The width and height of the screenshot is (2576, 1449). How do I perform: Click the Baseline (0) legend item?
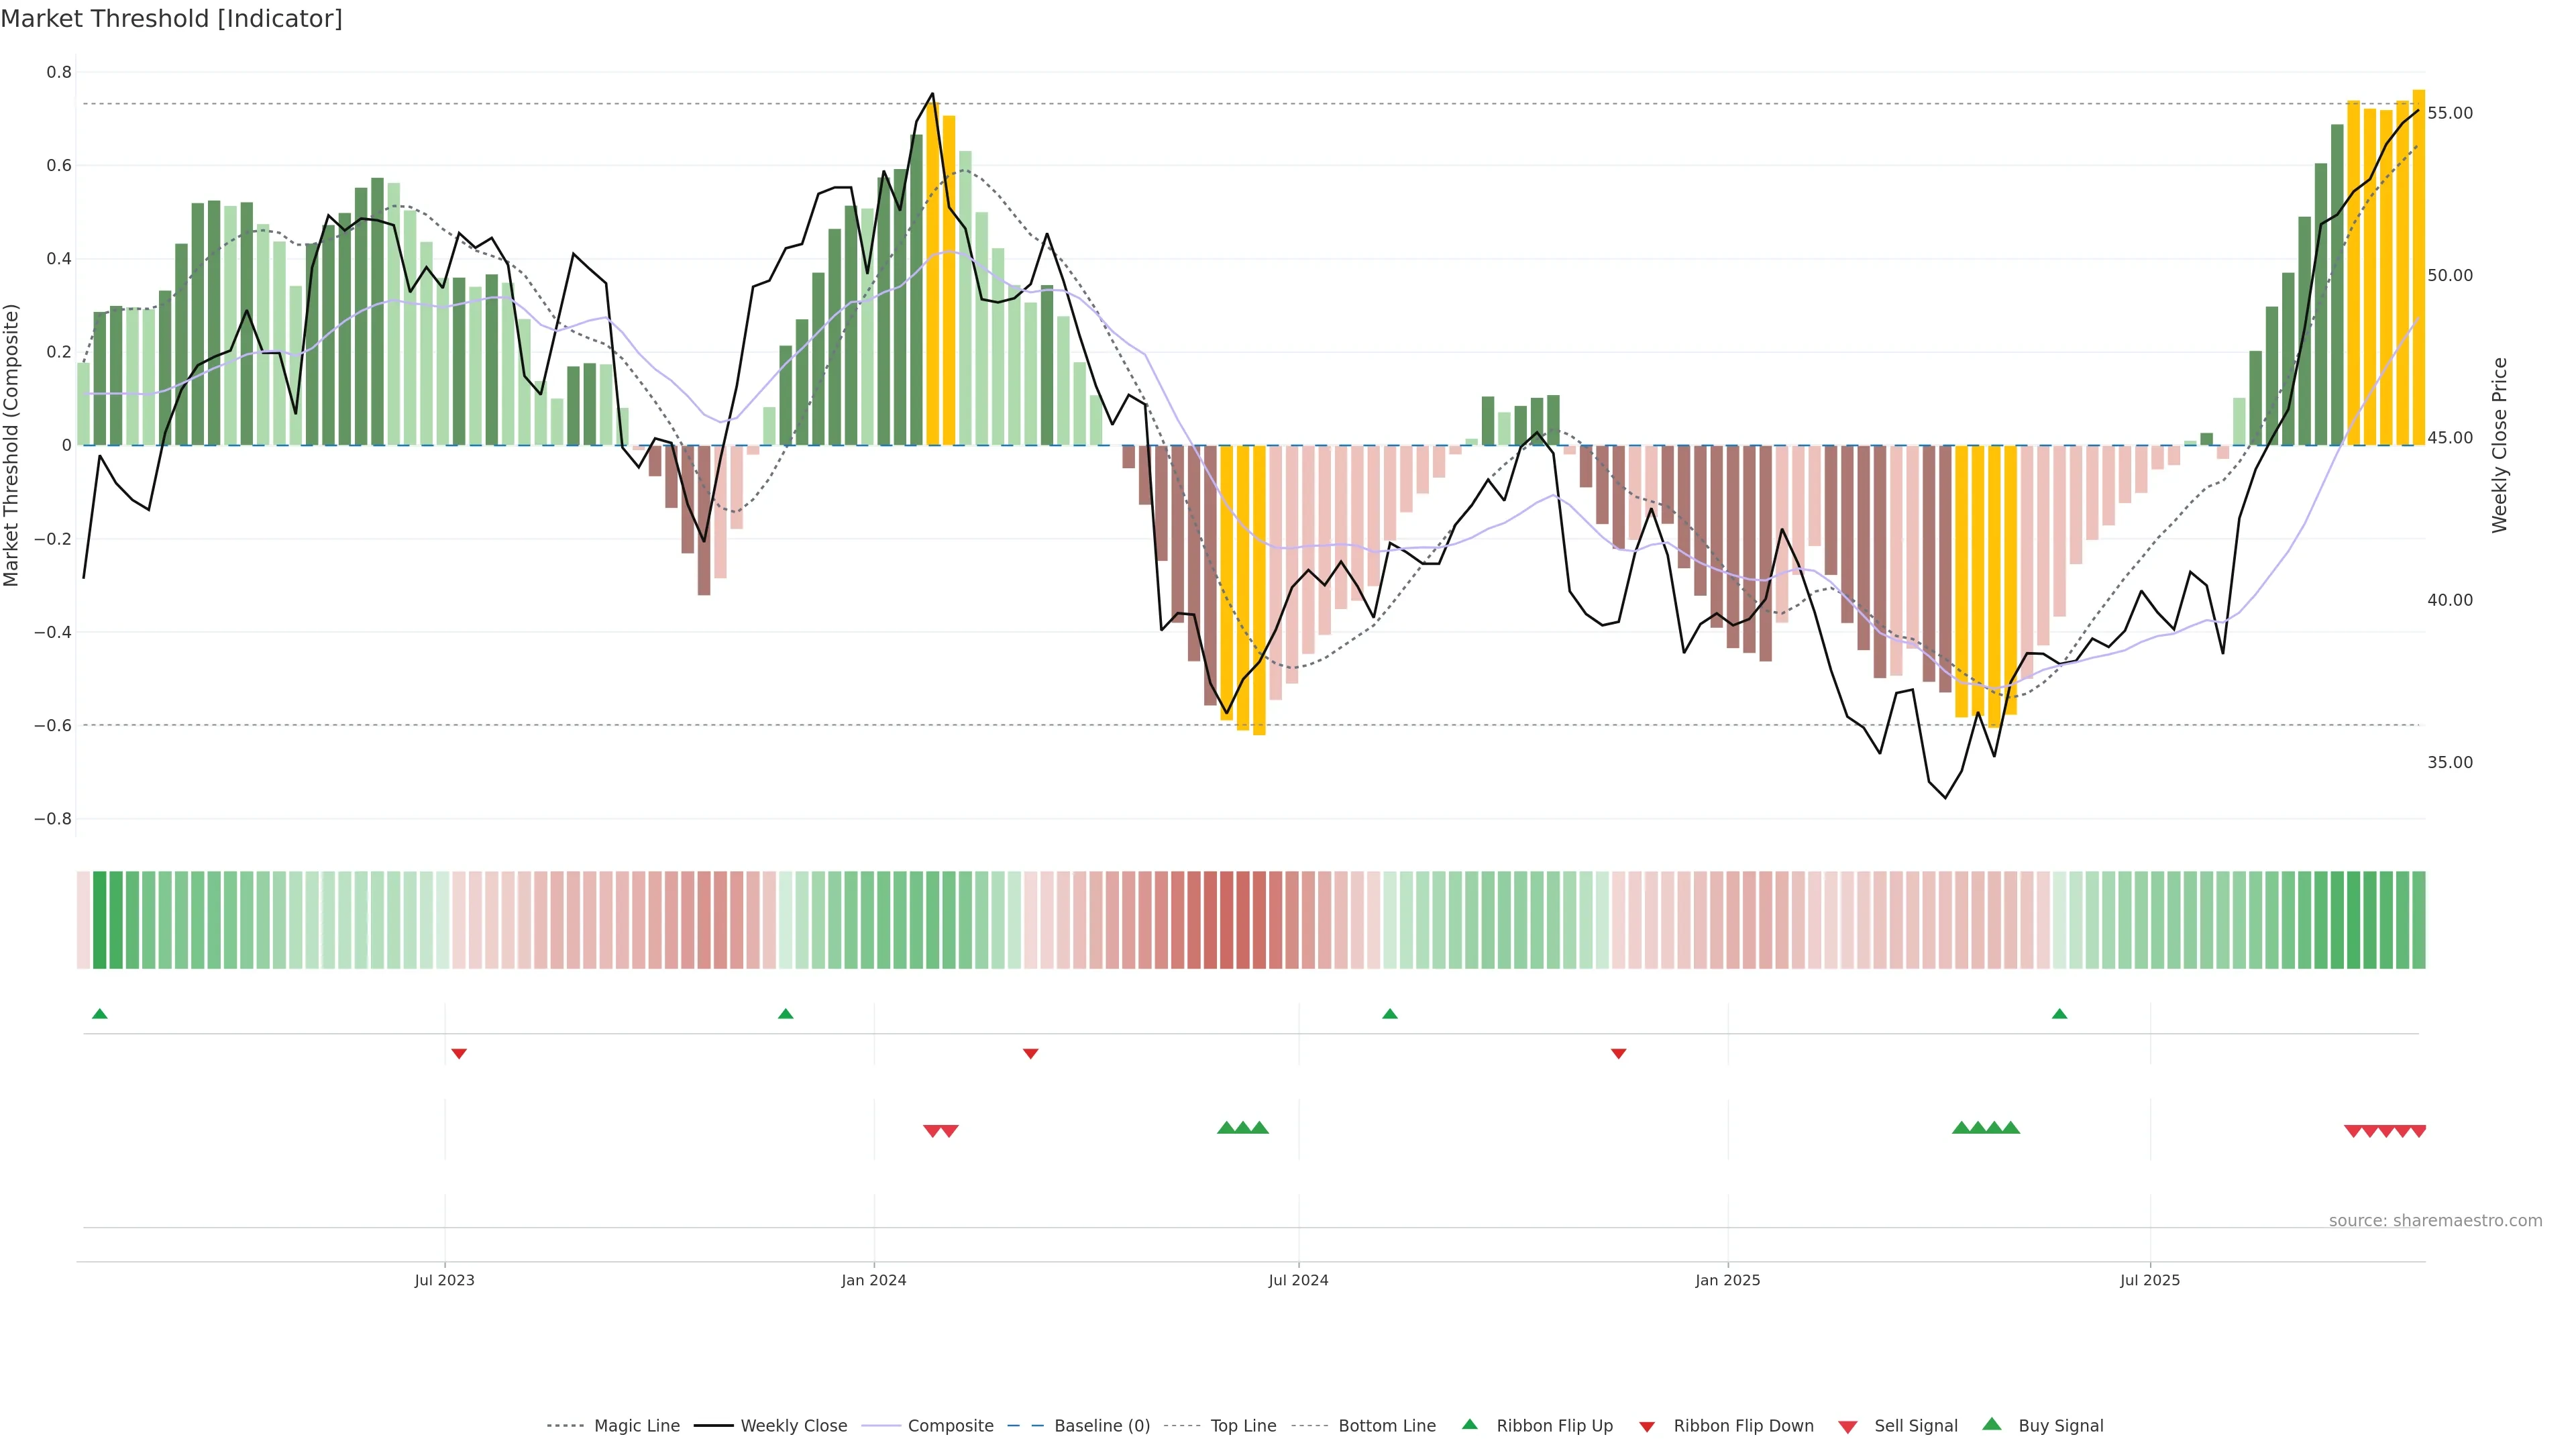click(x=1101, y=1425)
